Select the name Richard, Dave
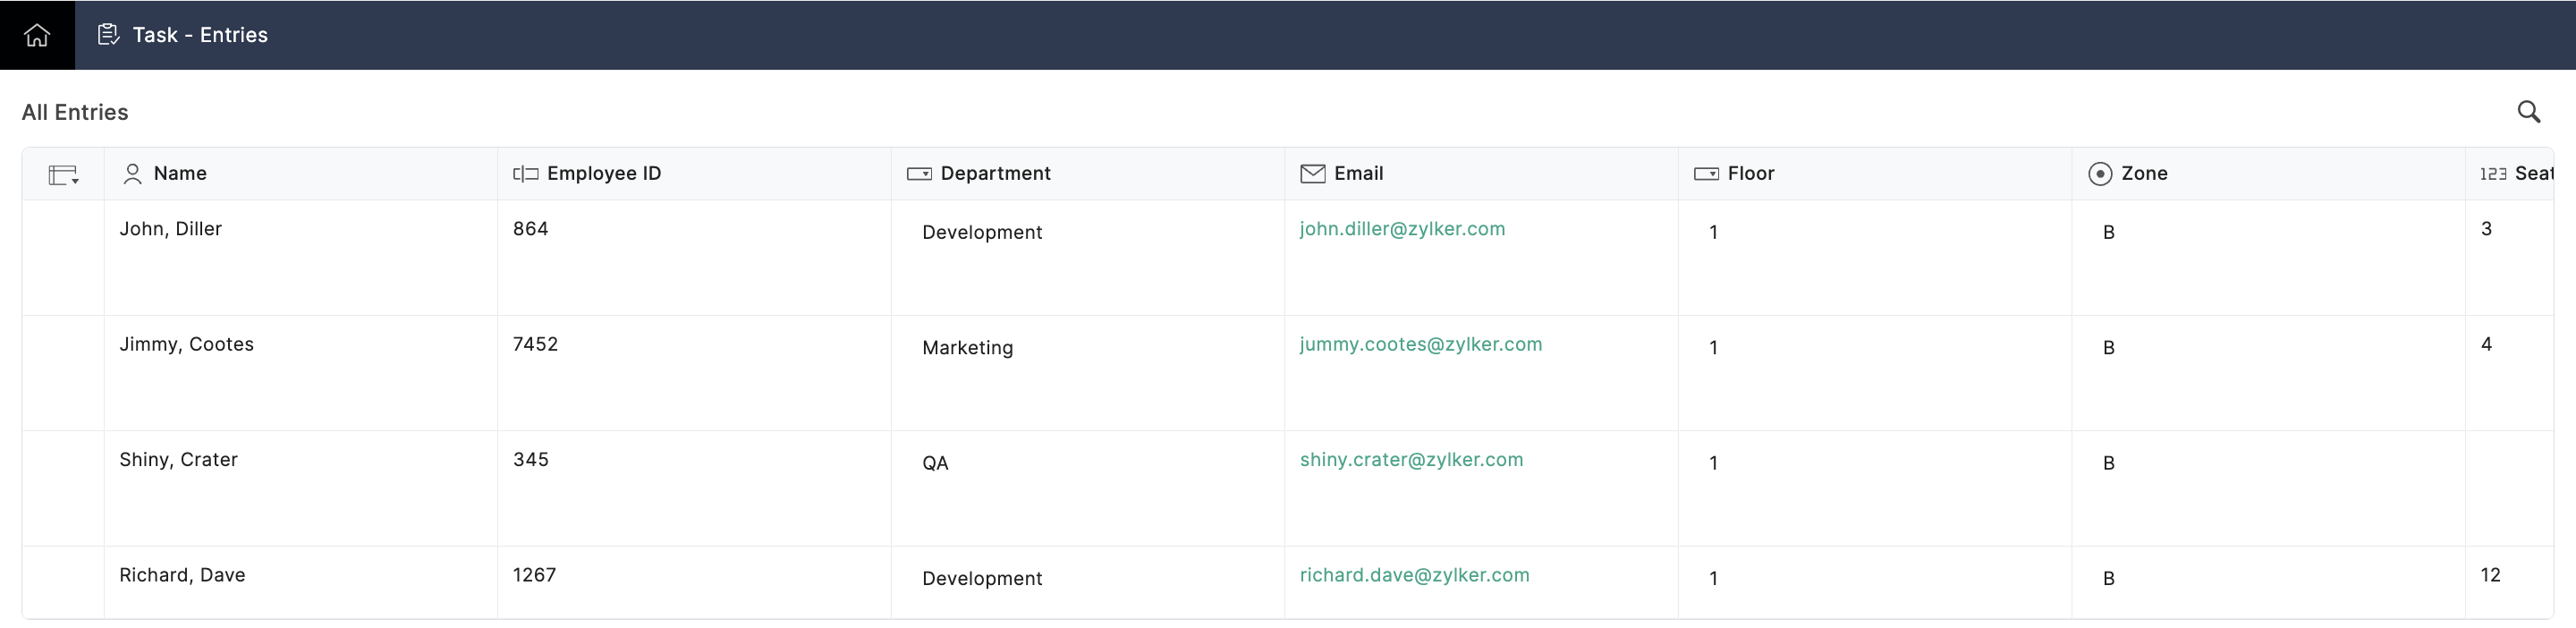Image resolution: width=2576 pixels, height=628 pixels. (x=182, y=575)
